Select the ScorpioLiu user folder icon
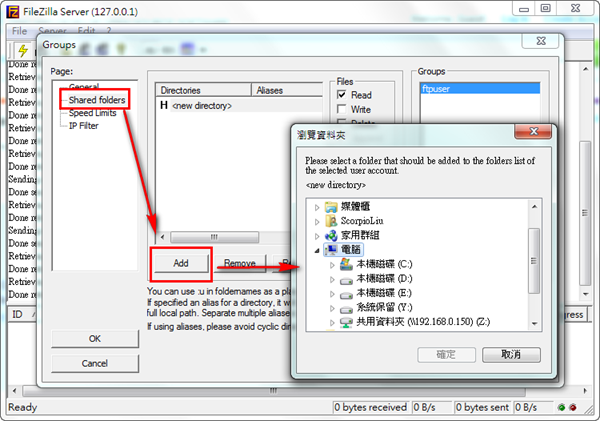Viewport: 600px width, 421px height. [x=331, y=221]
